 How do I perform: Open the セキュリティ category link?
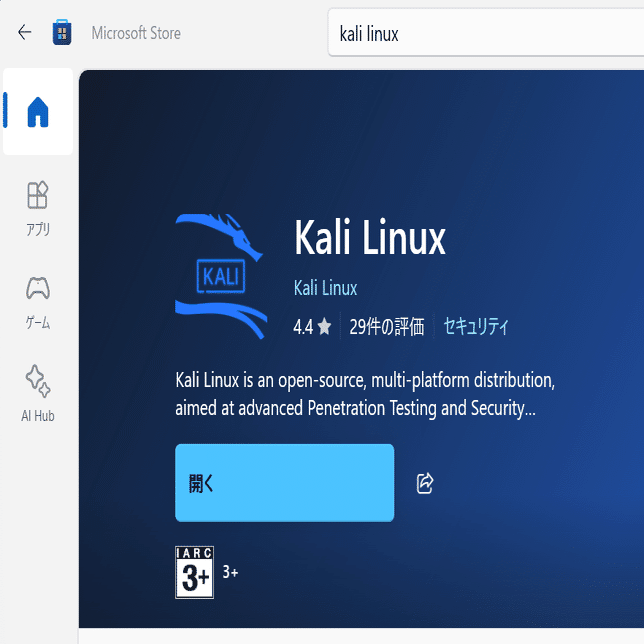pyautogui.click(x=476, y=327)
